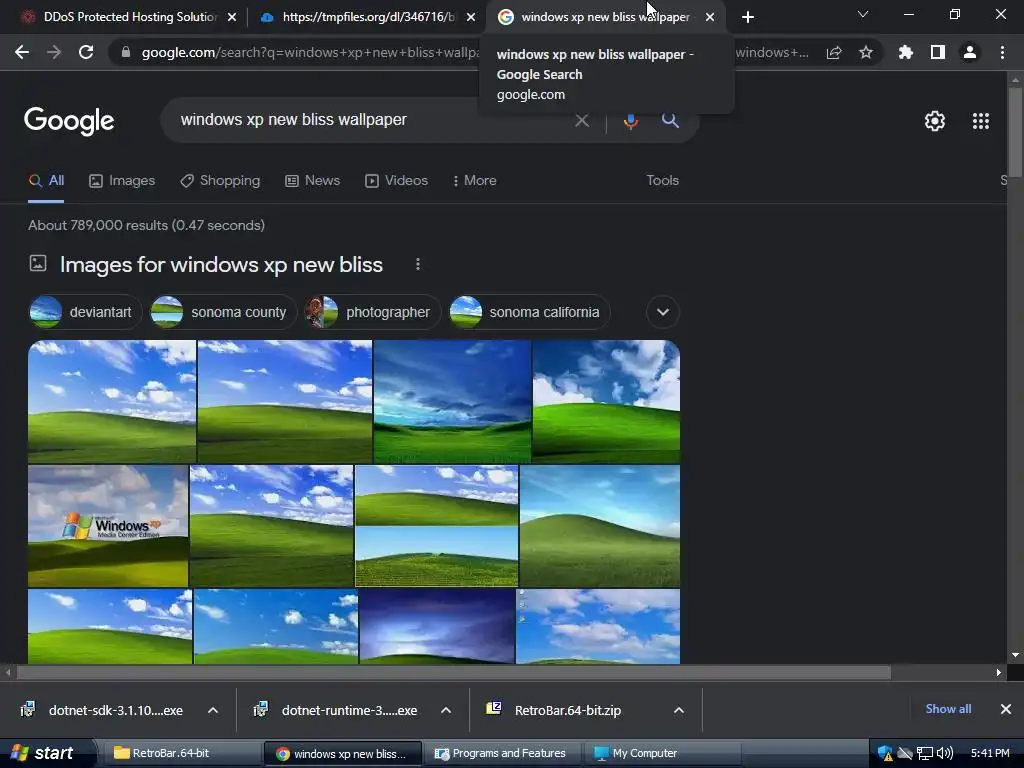
Task: Click the address bar URL
Action: (310, 52)
